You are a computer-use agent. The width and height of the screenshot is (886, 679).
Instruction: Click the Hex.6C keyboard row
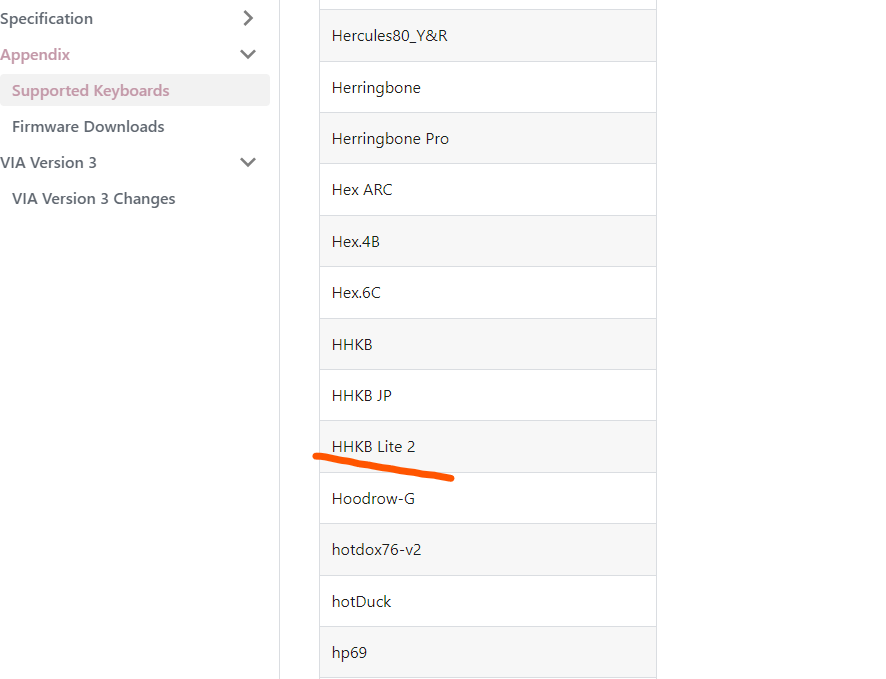(488, 293)
